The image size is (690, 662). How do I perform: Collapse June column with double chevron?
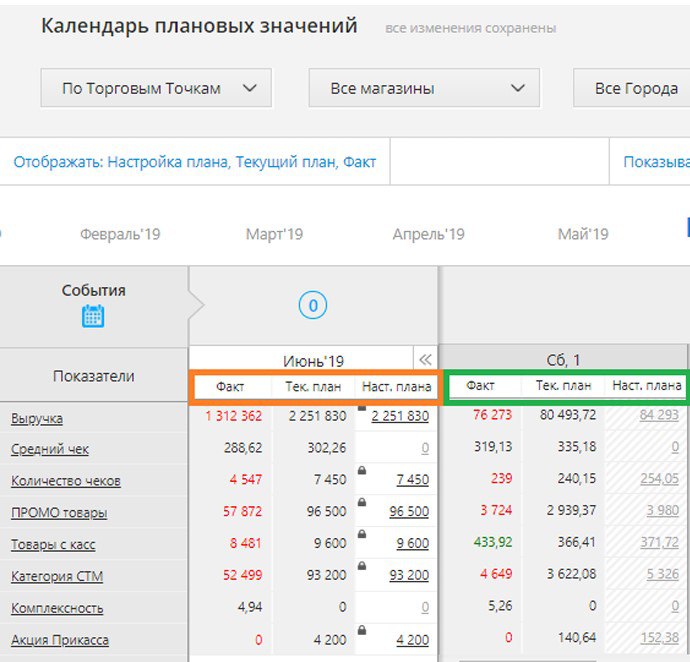pos(425,360)
